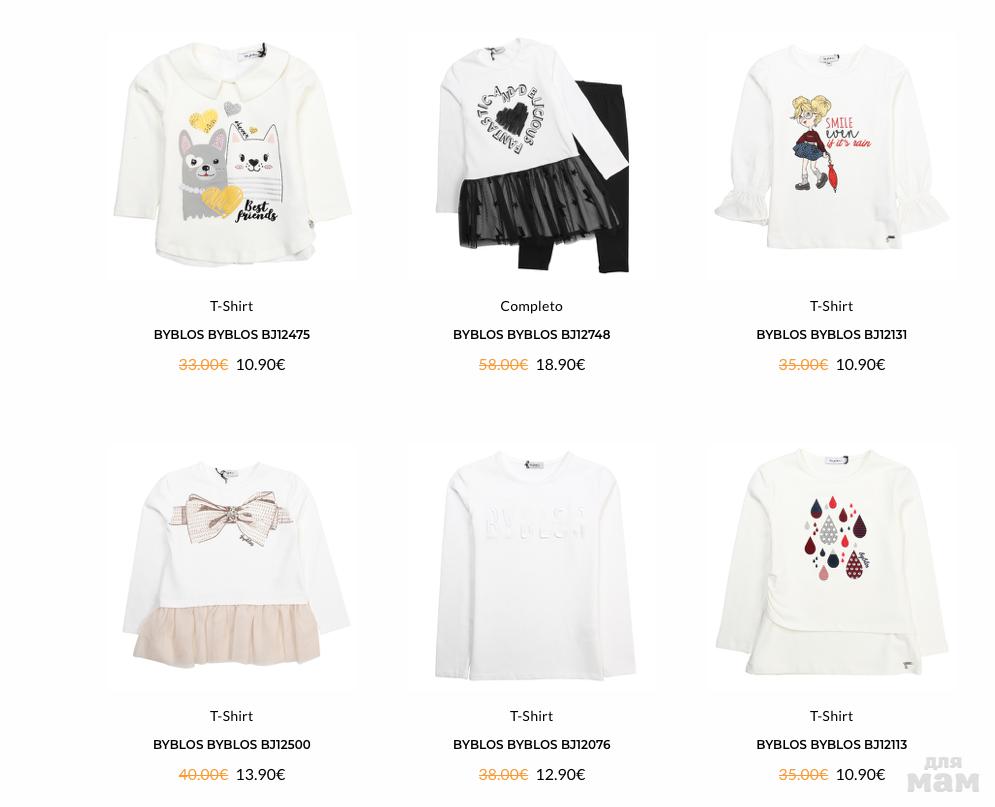Open the plain white embossed shirt image
This screenshot has width=995, height=807.
[x=532, y=565]
